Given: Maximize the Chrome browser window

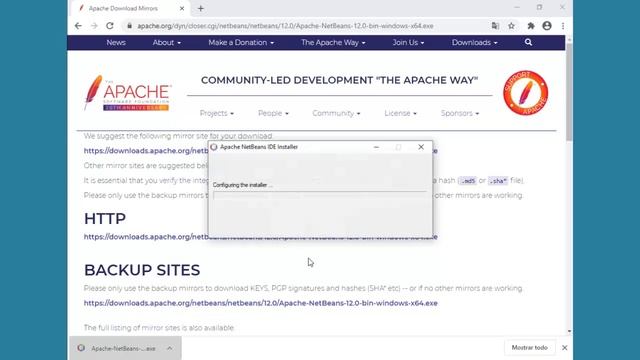Looking at the screenshot, I should [x=539, y=7].
